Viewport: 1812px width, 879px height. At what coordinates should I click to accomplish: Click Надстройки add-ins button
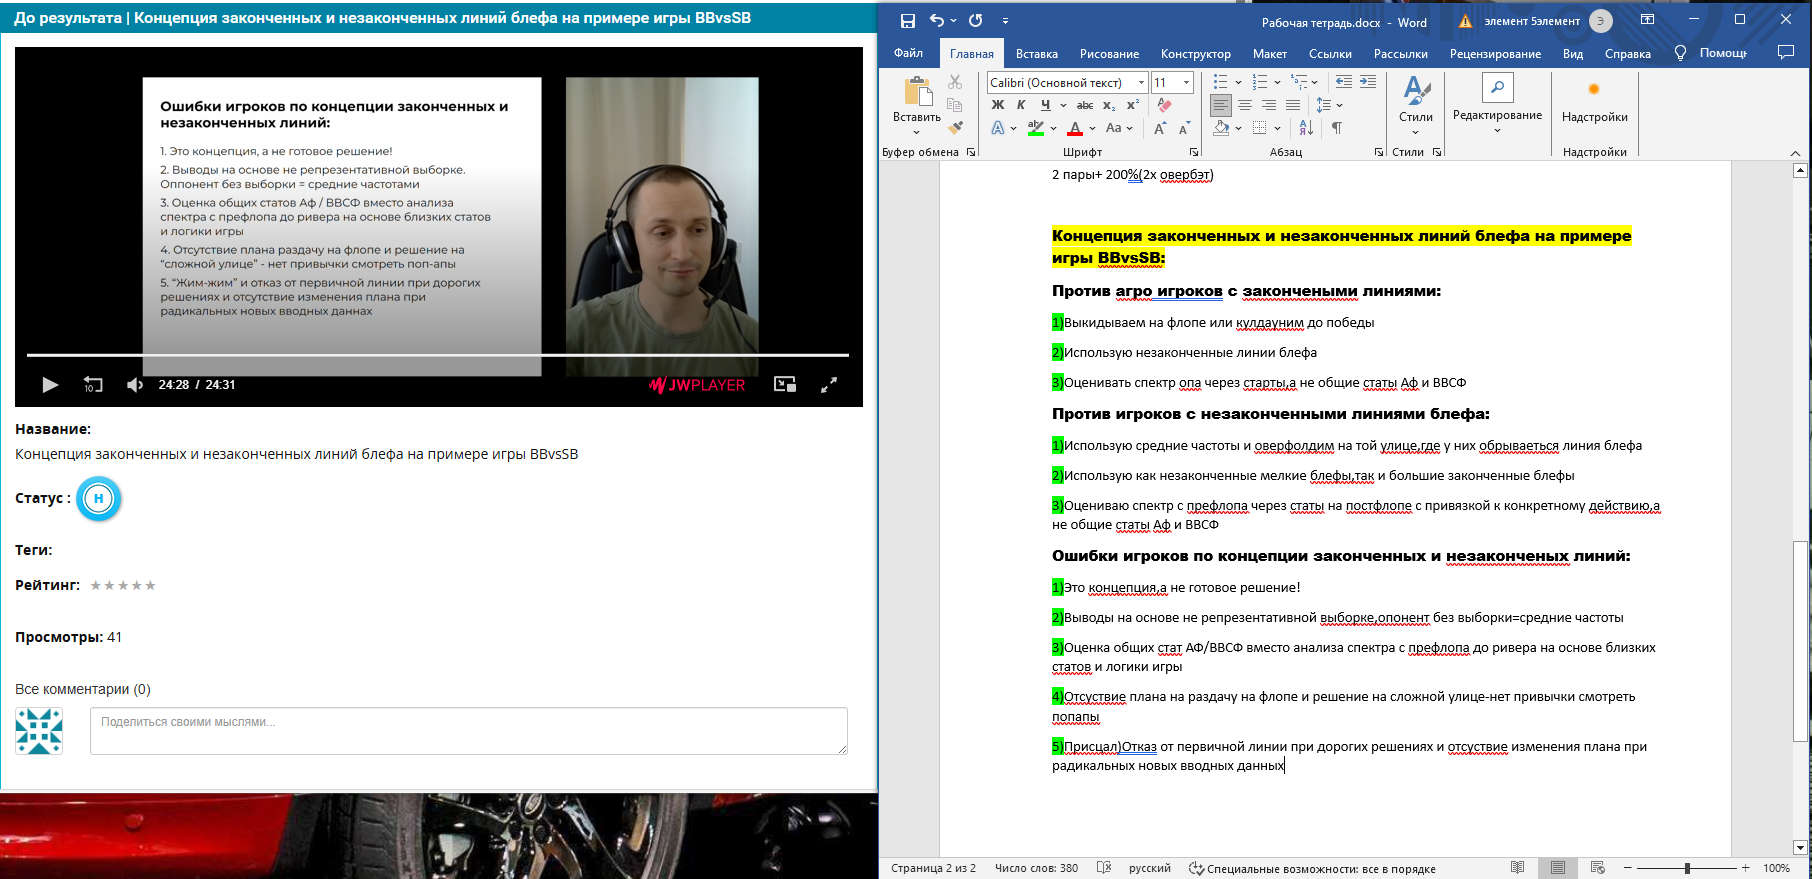pos(1594,103)
